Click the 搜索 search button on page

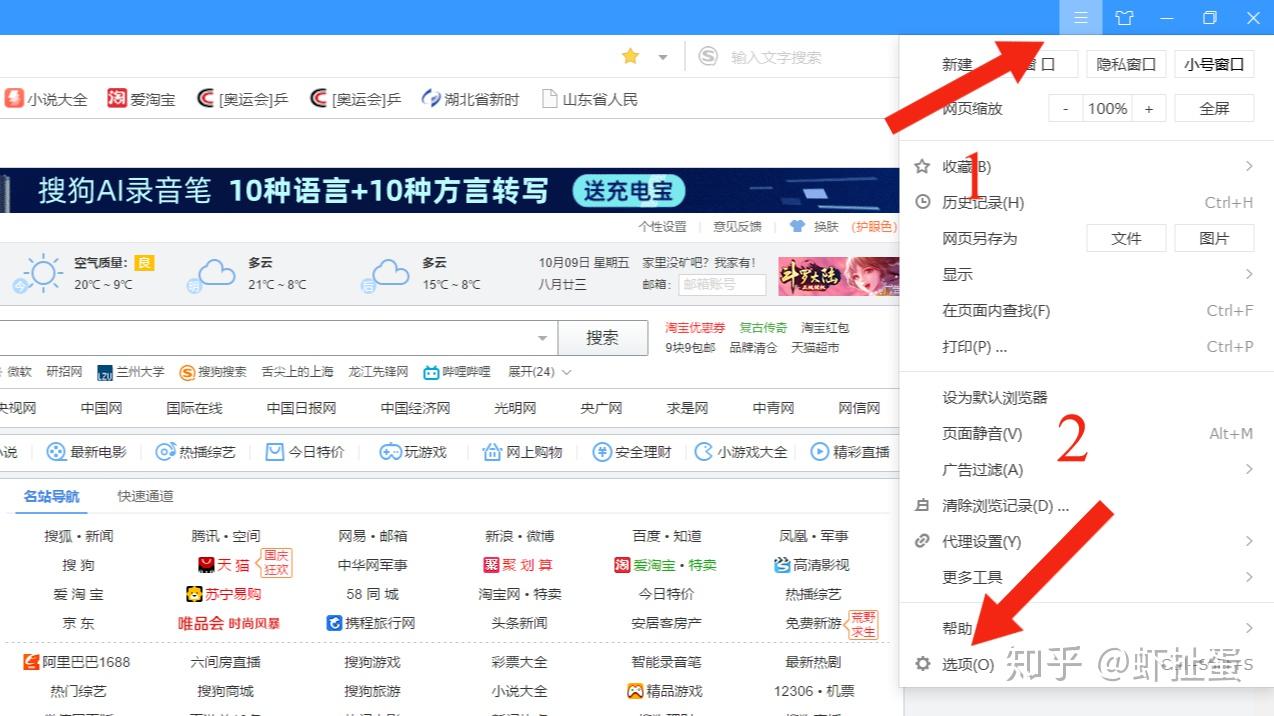[x=602, y=338]
